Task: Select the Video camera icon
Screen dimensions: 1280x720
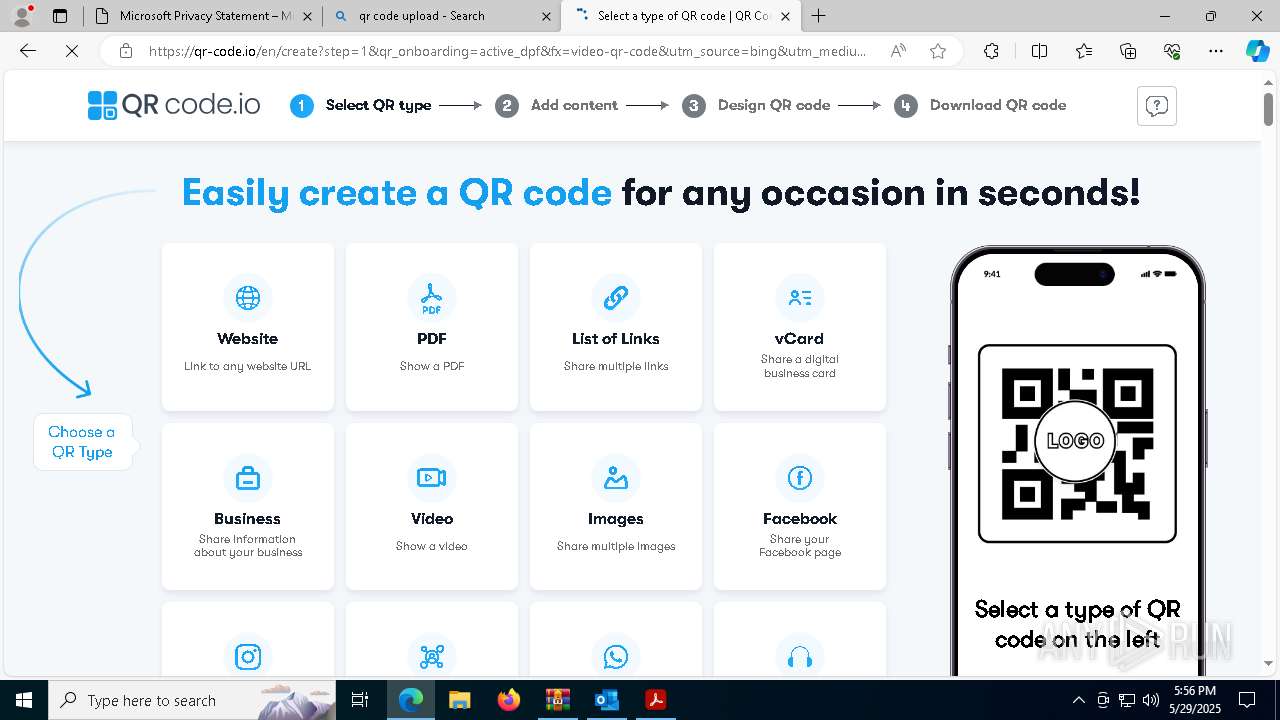Action: pos(432,478)
